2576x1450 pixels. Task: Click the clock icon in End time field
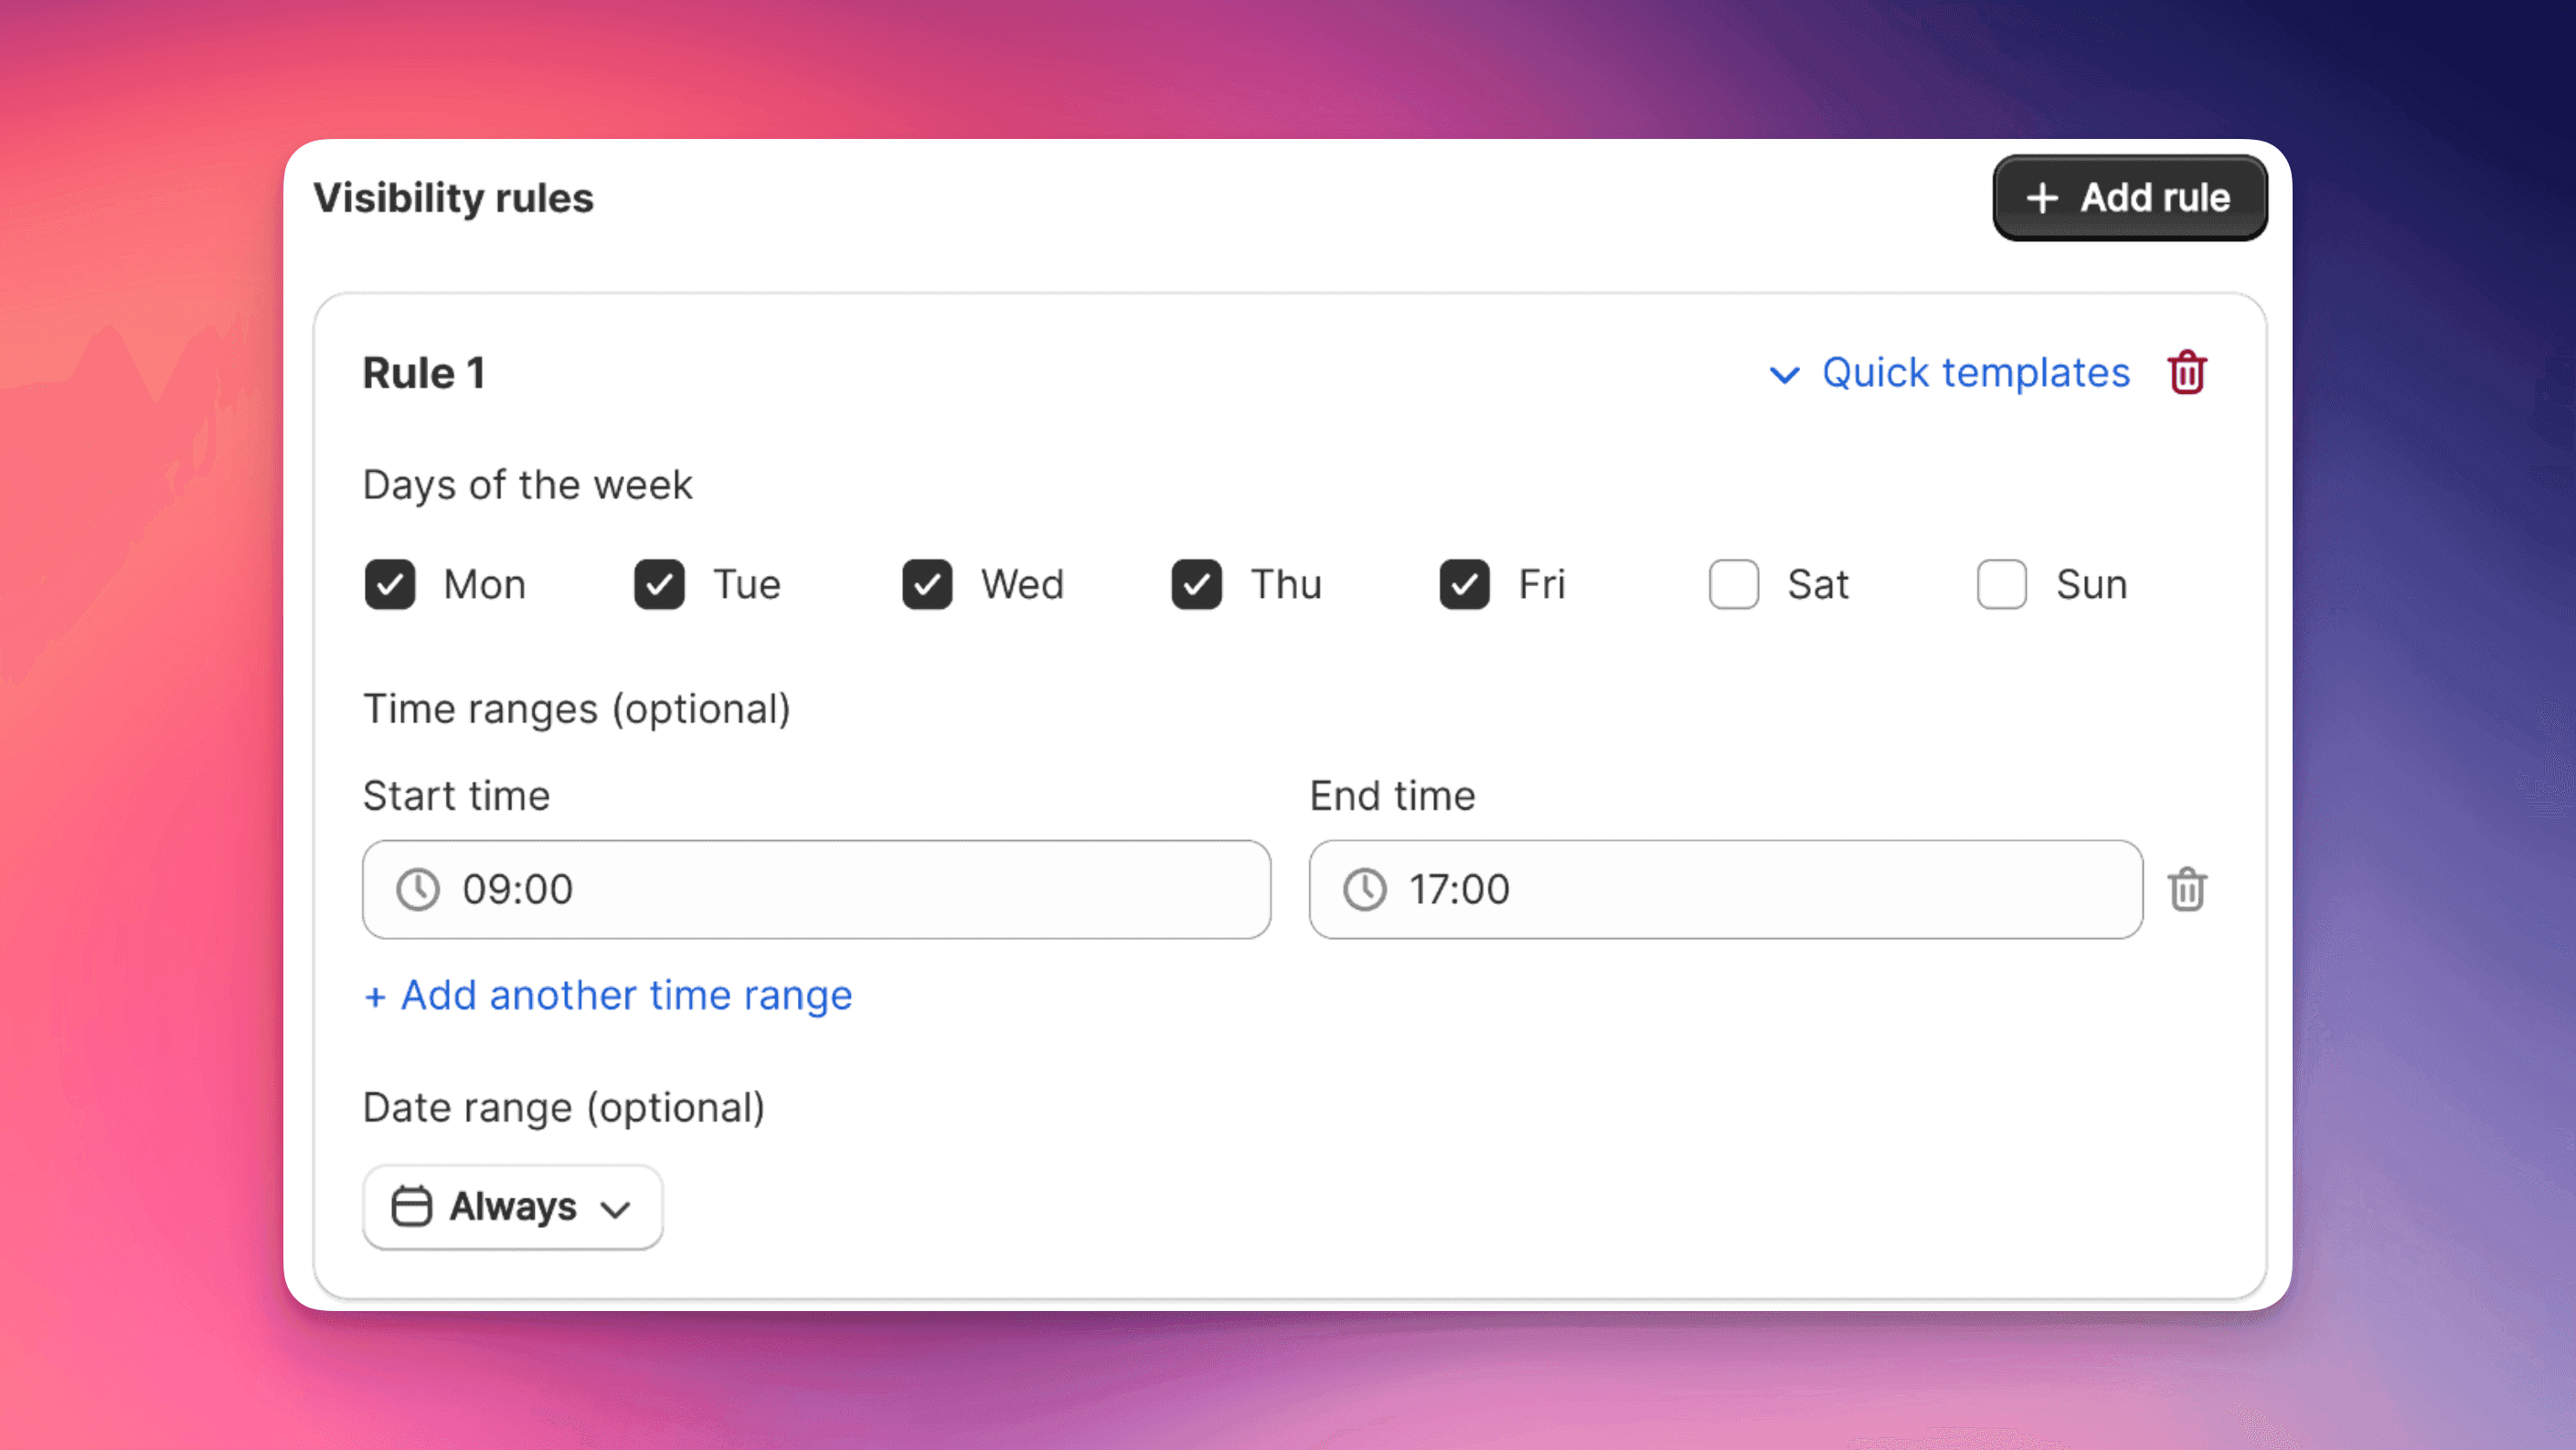tap(1365, 889)
